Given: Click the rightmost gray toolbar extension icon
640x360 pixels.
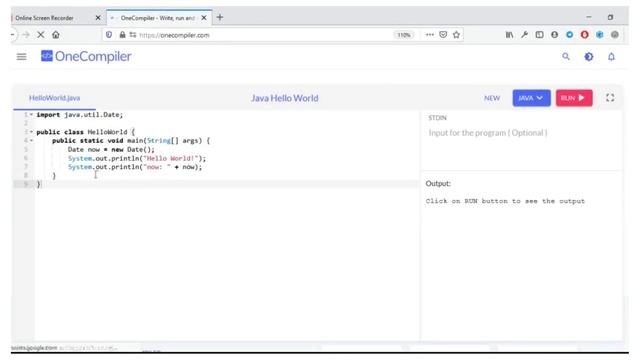Looking at the screenshot, I should tap(615, 35).
